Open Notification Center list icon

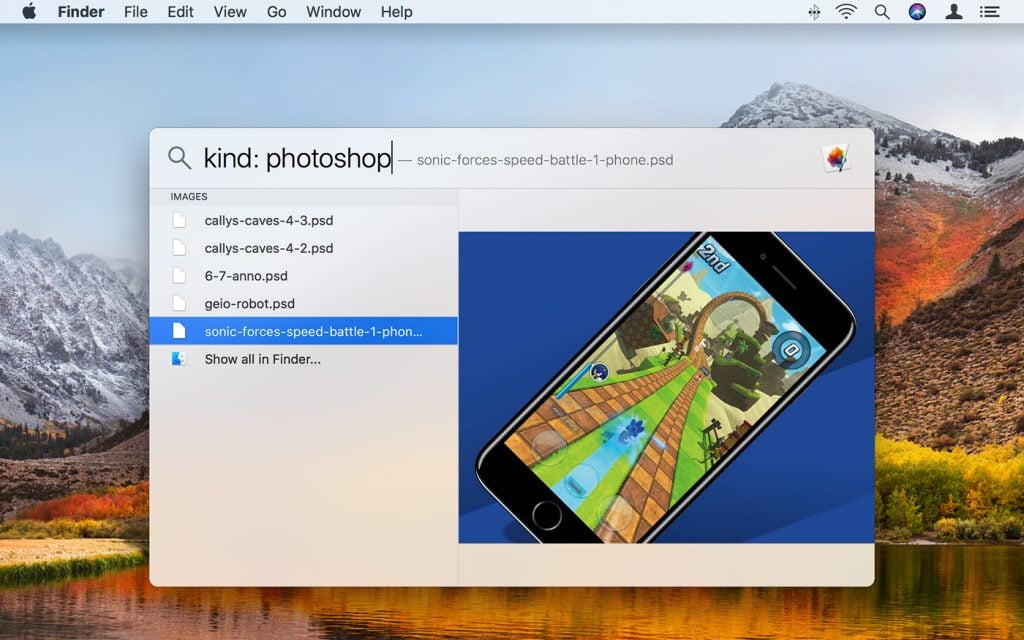pos(989,12)
